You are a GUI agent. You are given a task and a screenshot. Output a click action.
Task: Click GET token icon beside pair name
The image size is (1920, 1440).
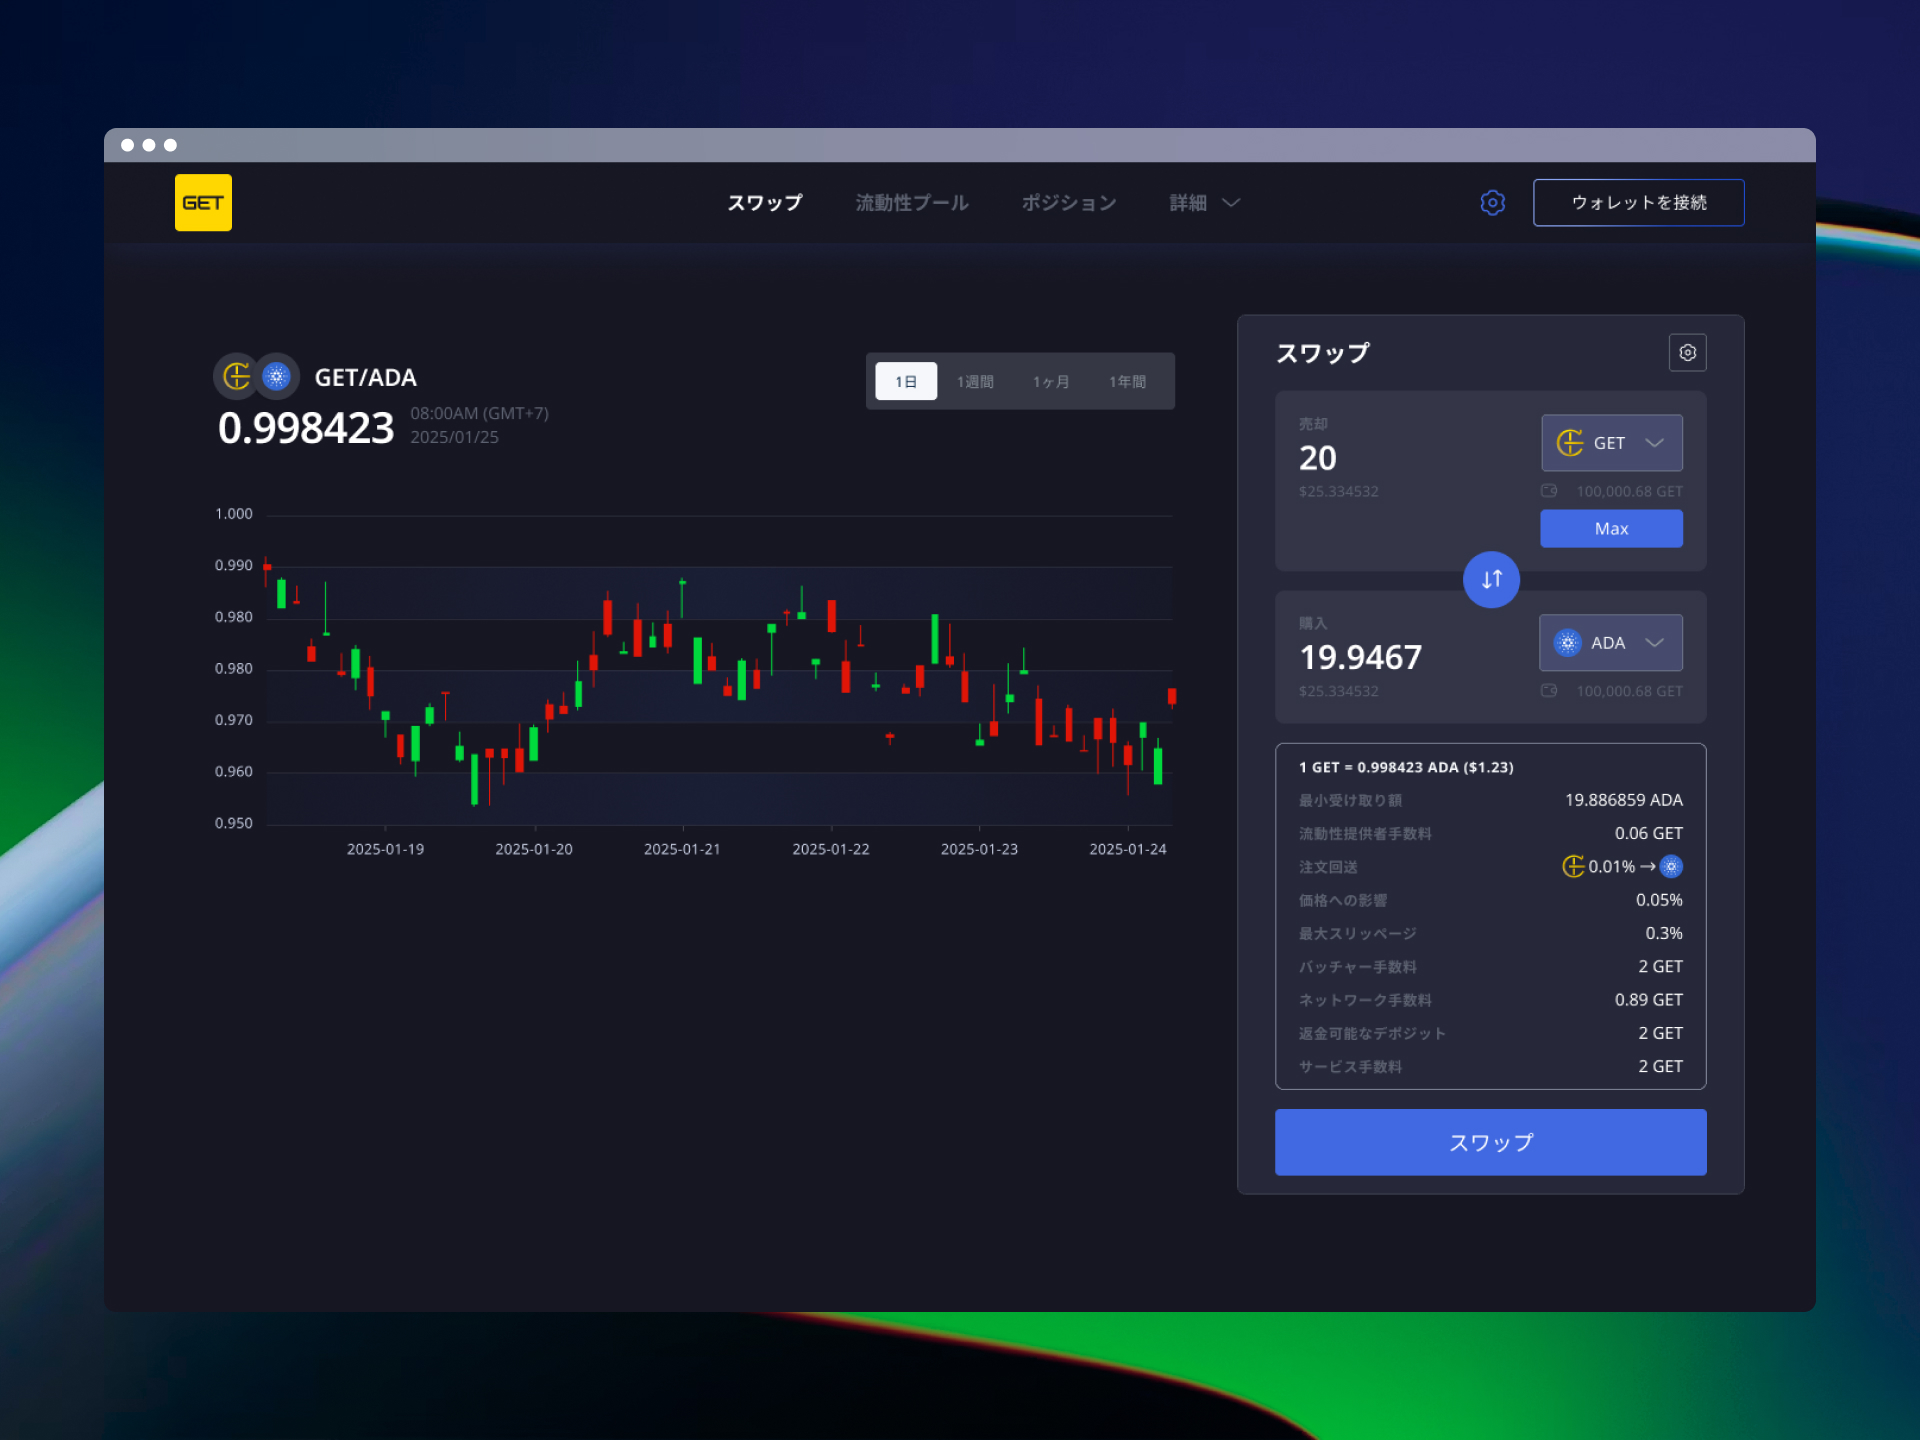(236, 376)
